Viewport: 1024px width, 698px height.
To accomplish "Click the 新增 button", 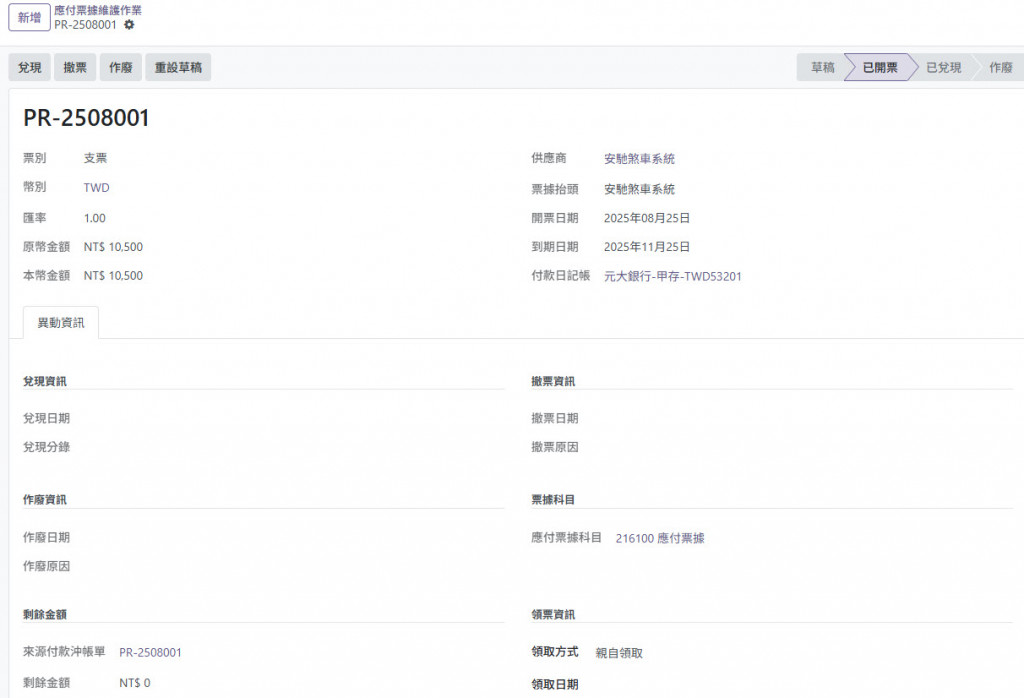I will (29, 18).
